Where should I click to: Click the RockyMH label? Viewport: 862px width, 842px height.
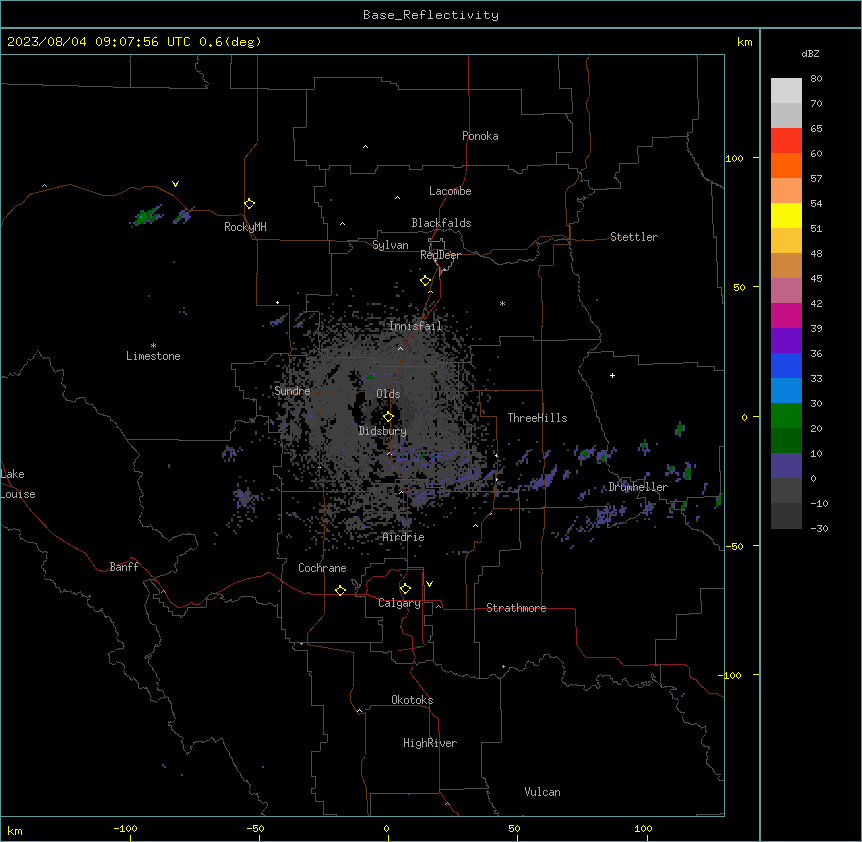pyautogui.click(x=245, y=227)
